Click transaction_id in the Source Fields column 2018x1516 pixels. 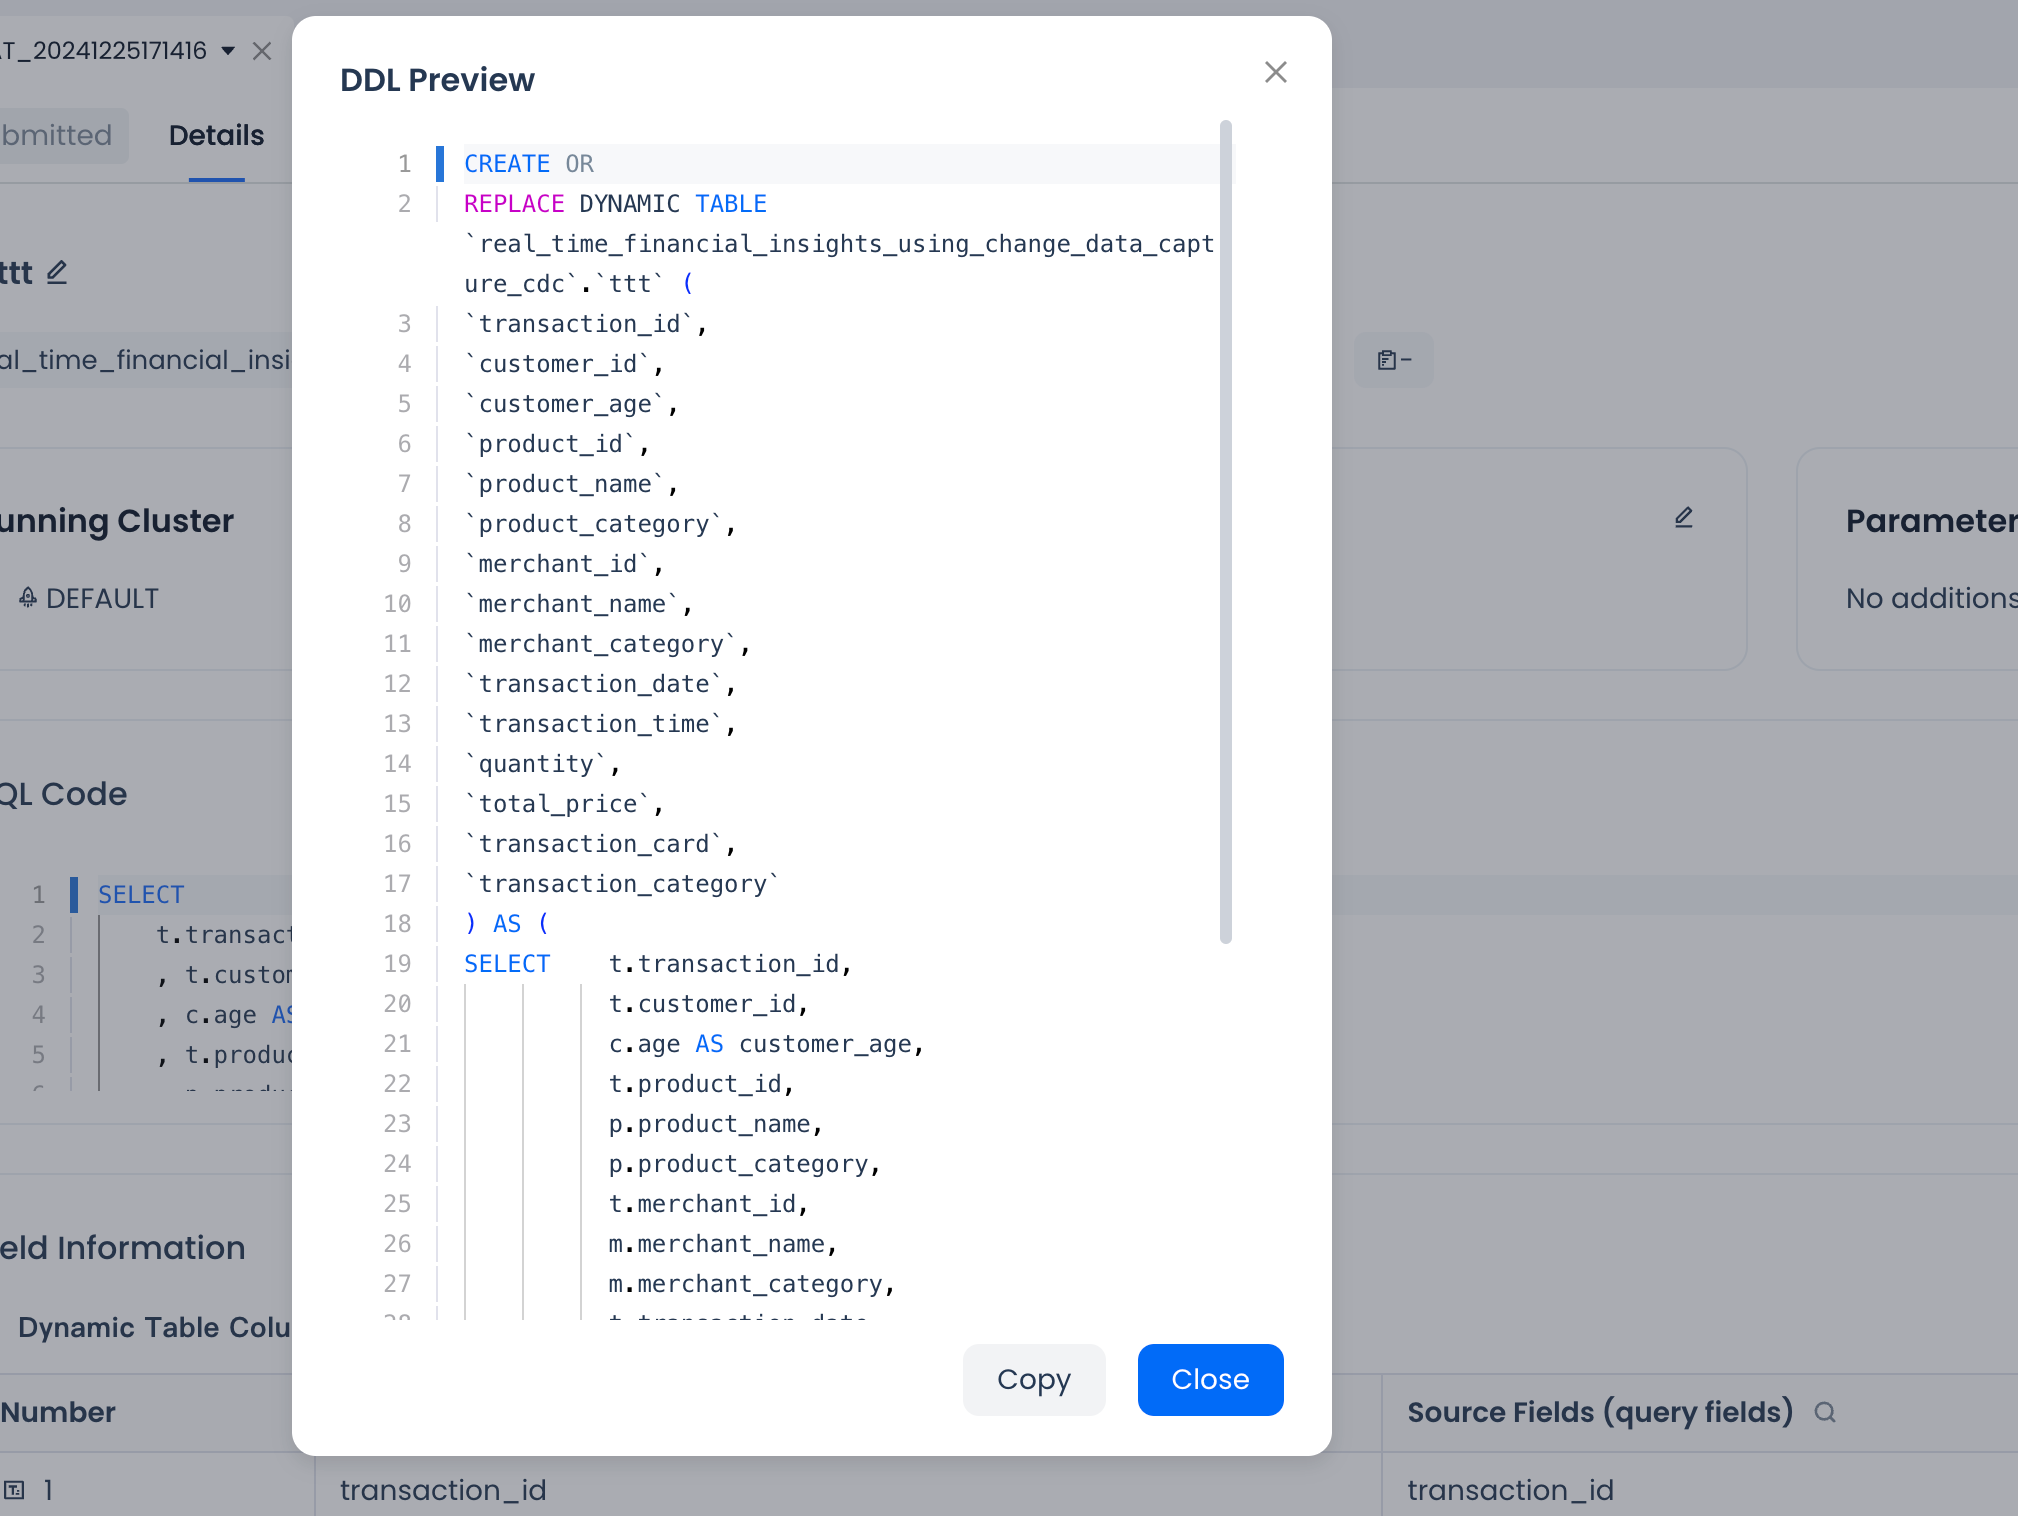pos(1510,1490)
